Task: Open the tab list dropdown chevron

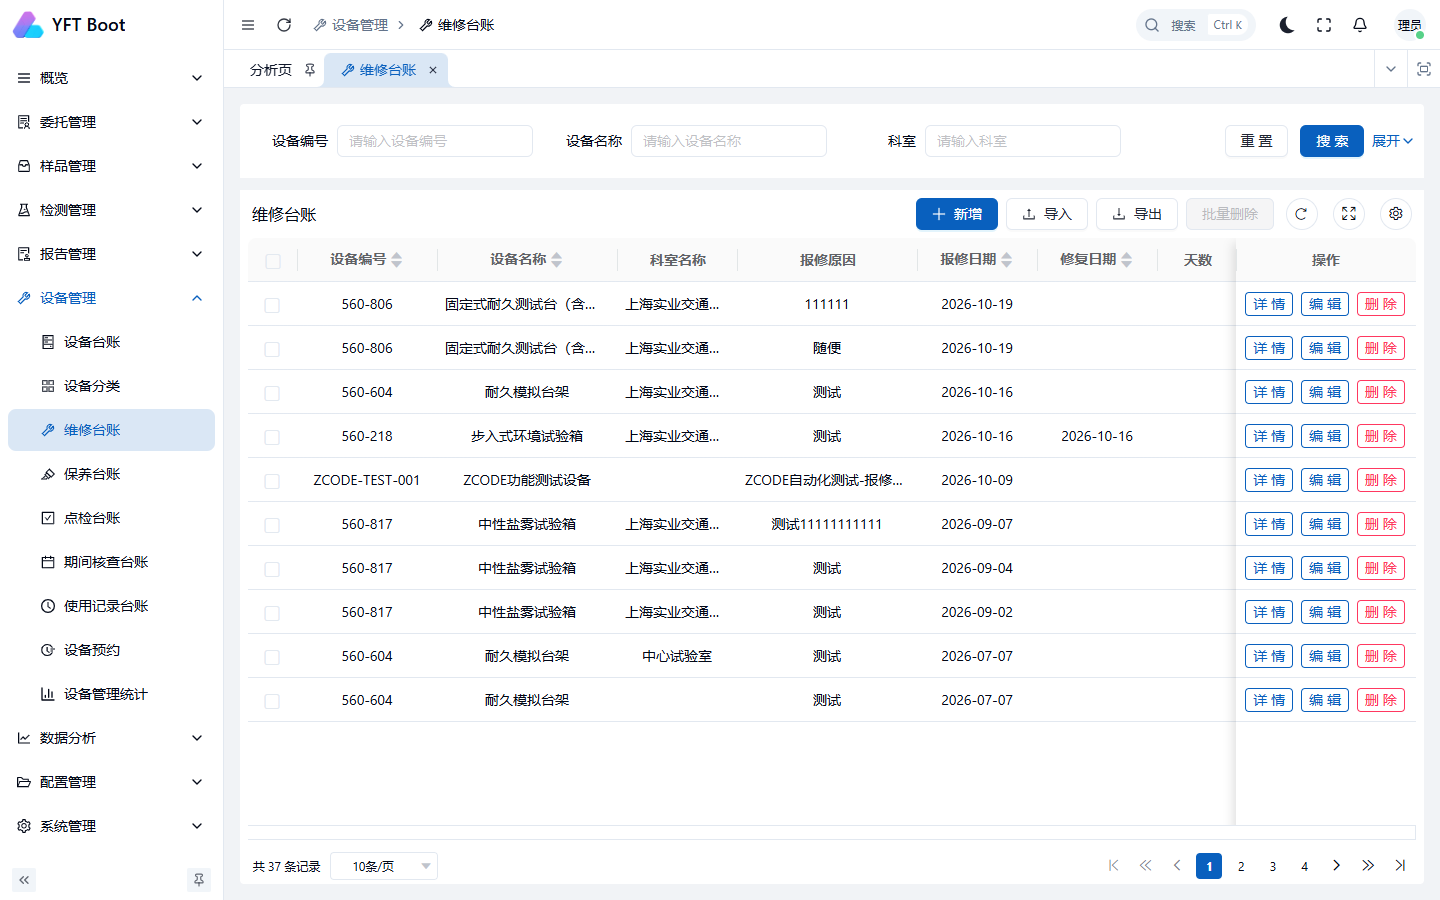Action: coord(1391,69)
